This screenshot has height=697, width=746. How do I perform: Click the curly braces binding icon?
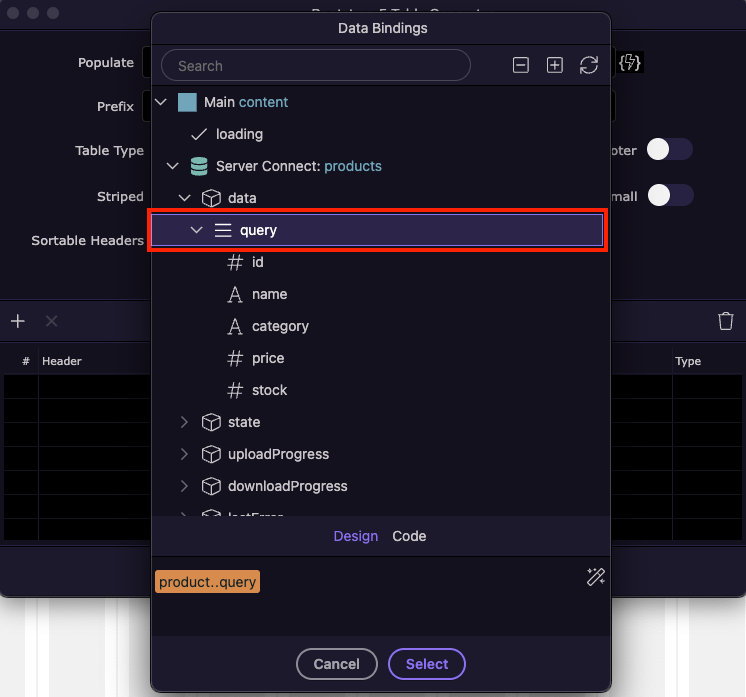point(630,63)
